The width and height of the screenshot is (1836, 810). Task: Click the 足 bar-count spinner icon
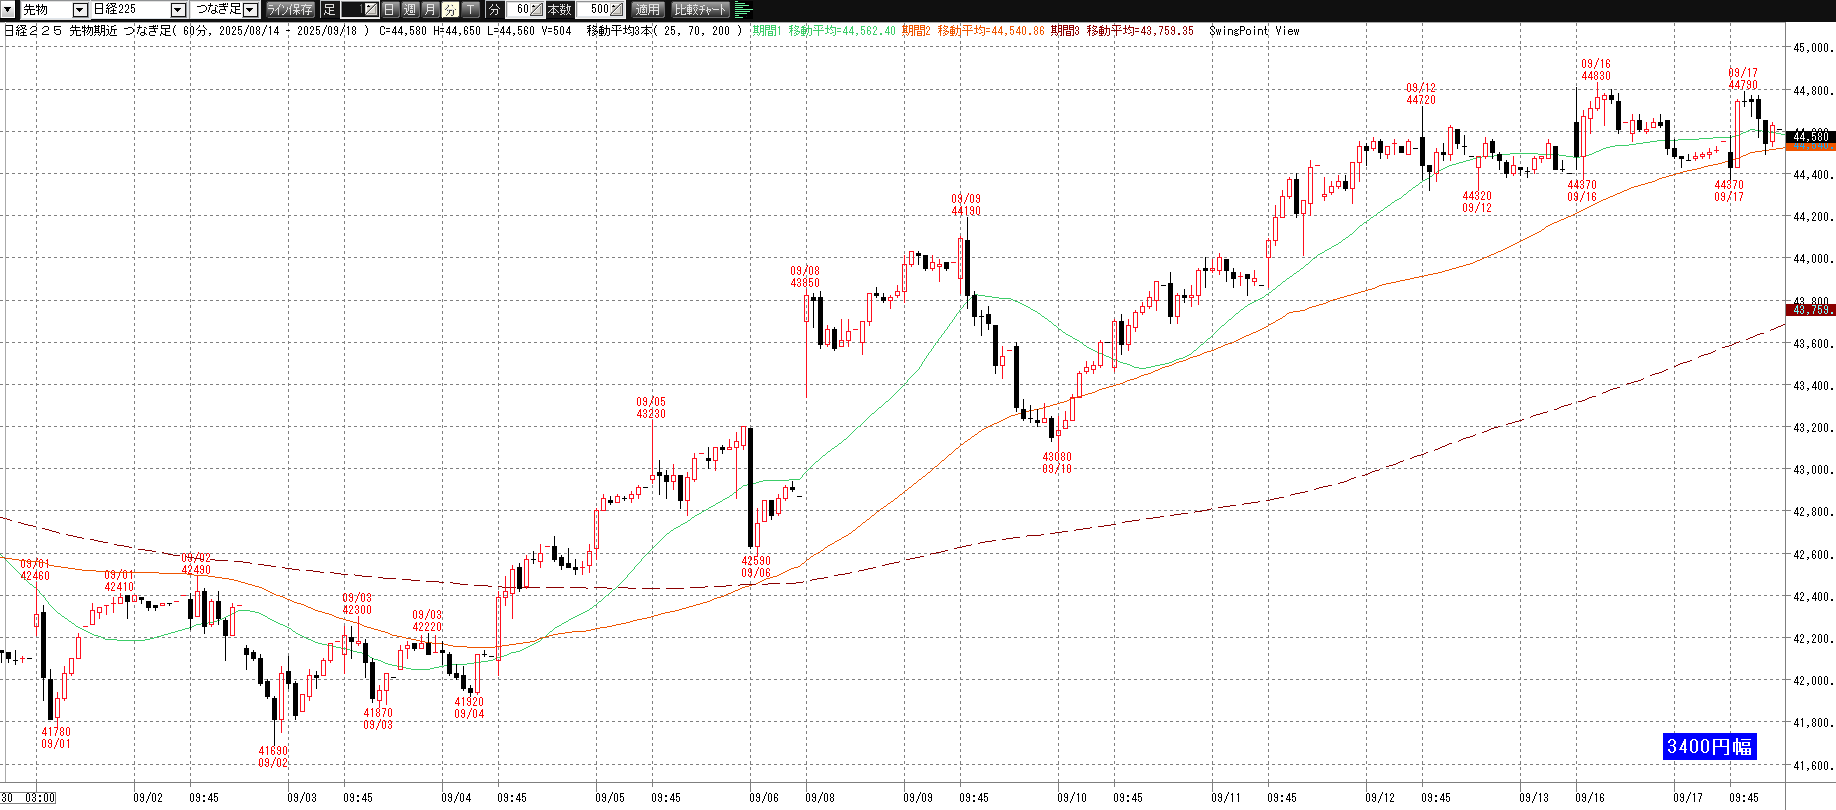coord(370,10)
